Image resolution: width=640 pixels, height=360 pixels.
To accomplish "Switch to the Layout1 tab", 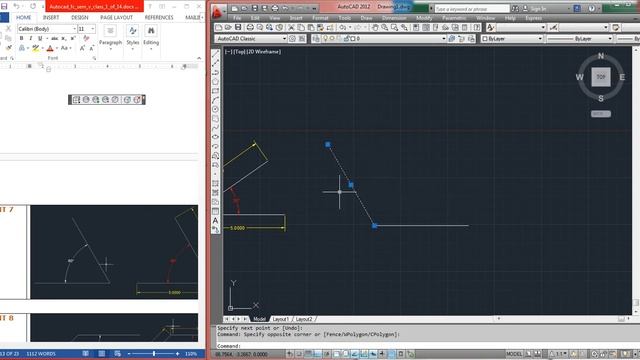I will (280, 319).
